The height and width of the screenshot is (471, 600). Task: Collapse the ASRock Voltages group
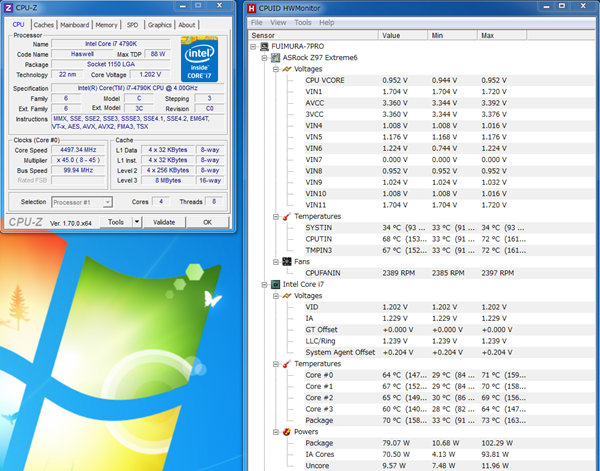[x=276, y=69]
